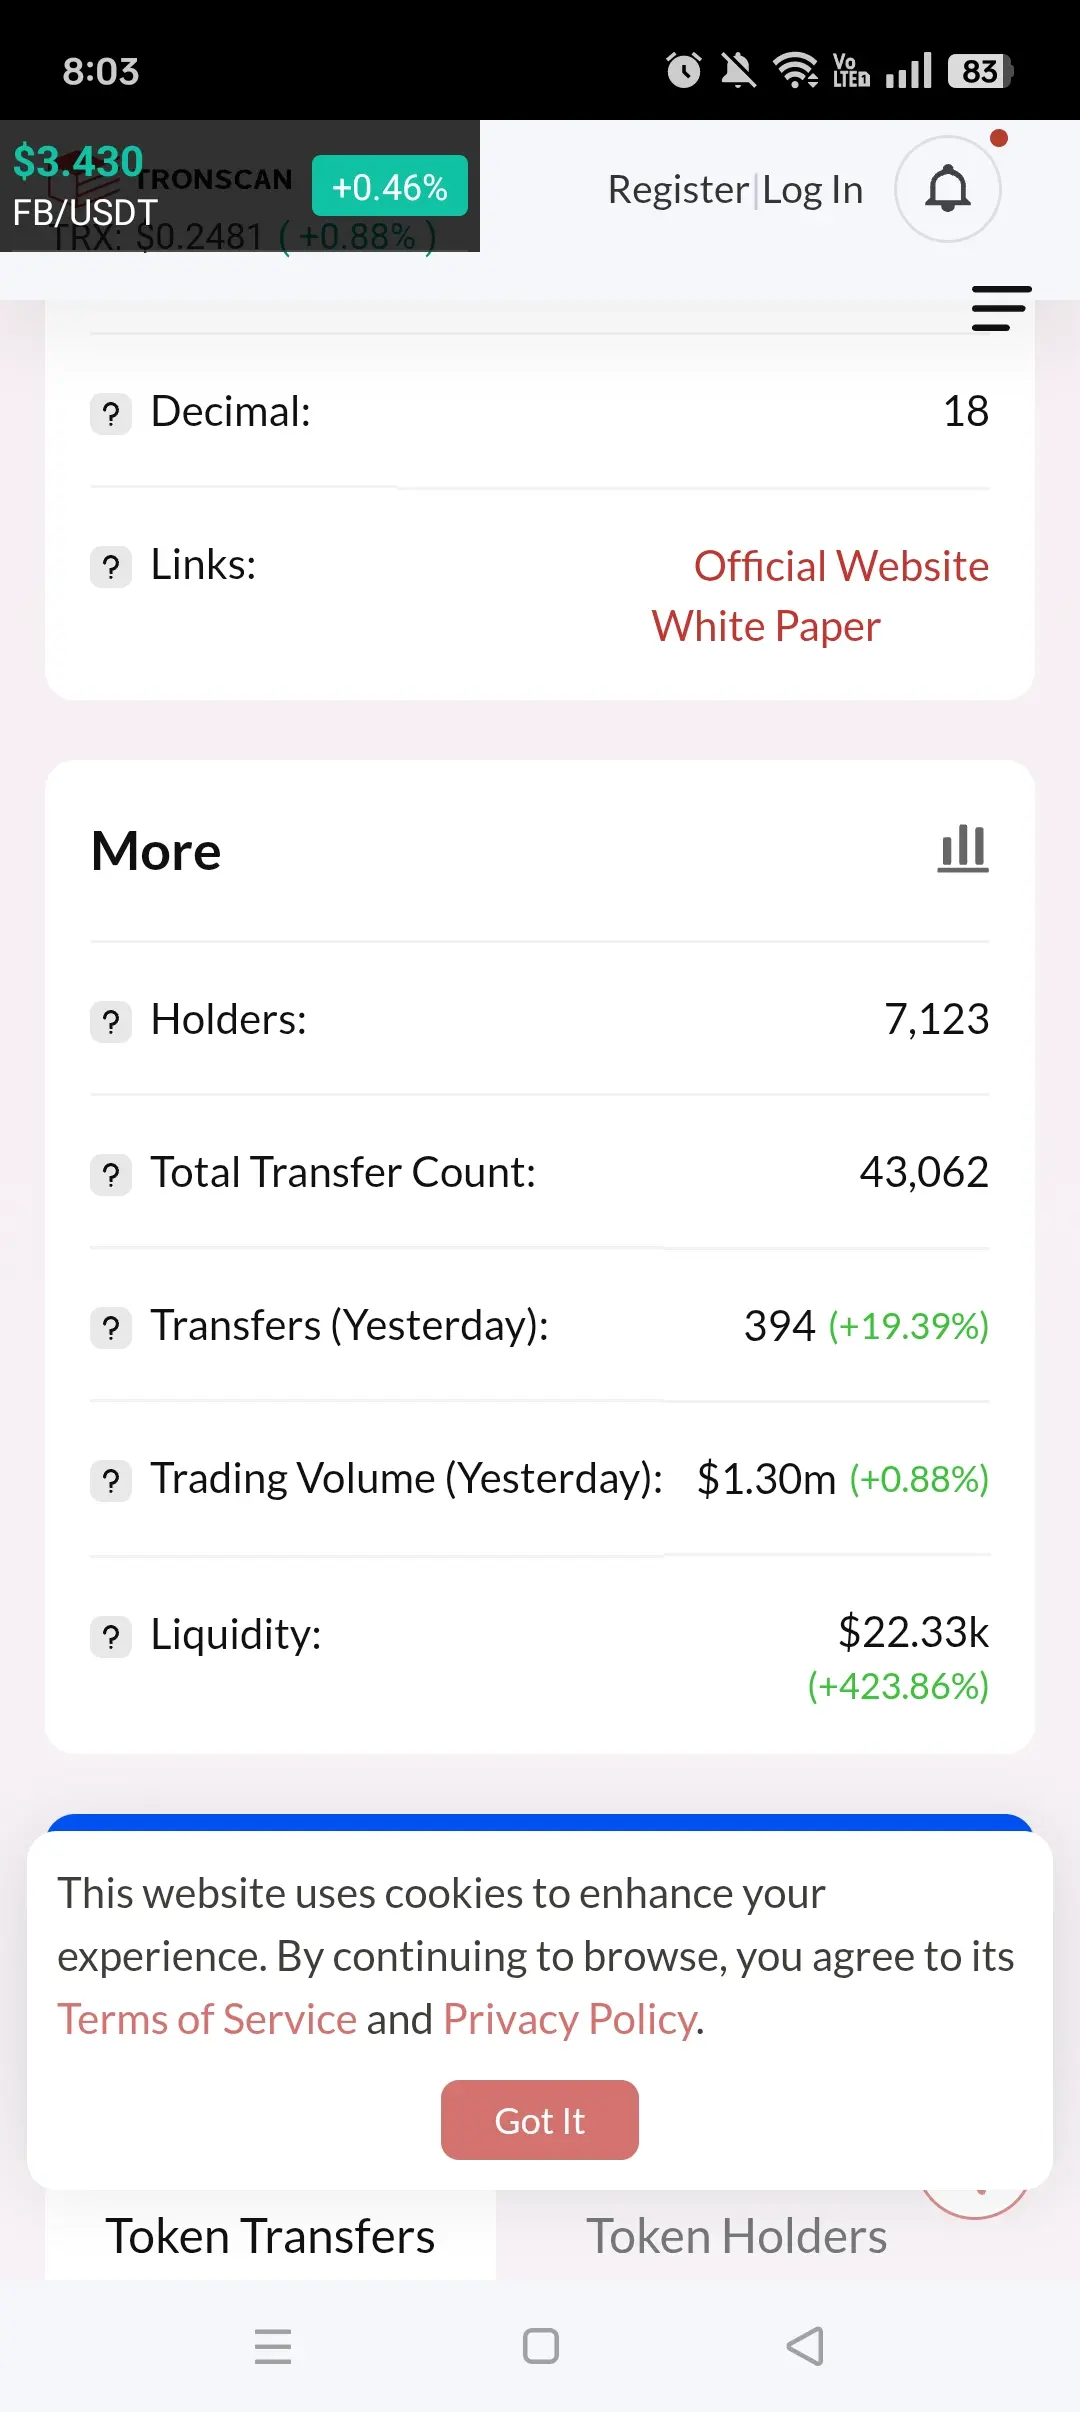Open the White Paper link
The height and width of the screenshot is (2412, 1080).
[766, 626]
